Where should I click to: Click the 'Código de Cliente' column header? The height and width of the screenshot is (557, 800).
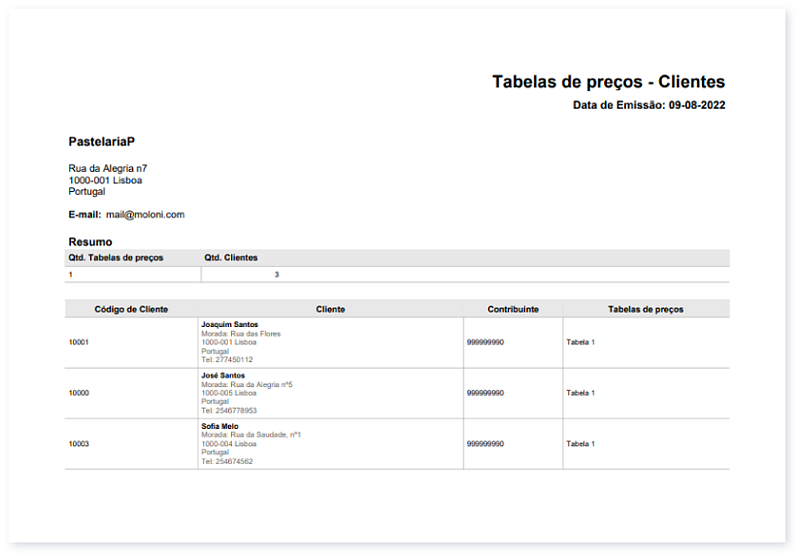coord(131,309)
